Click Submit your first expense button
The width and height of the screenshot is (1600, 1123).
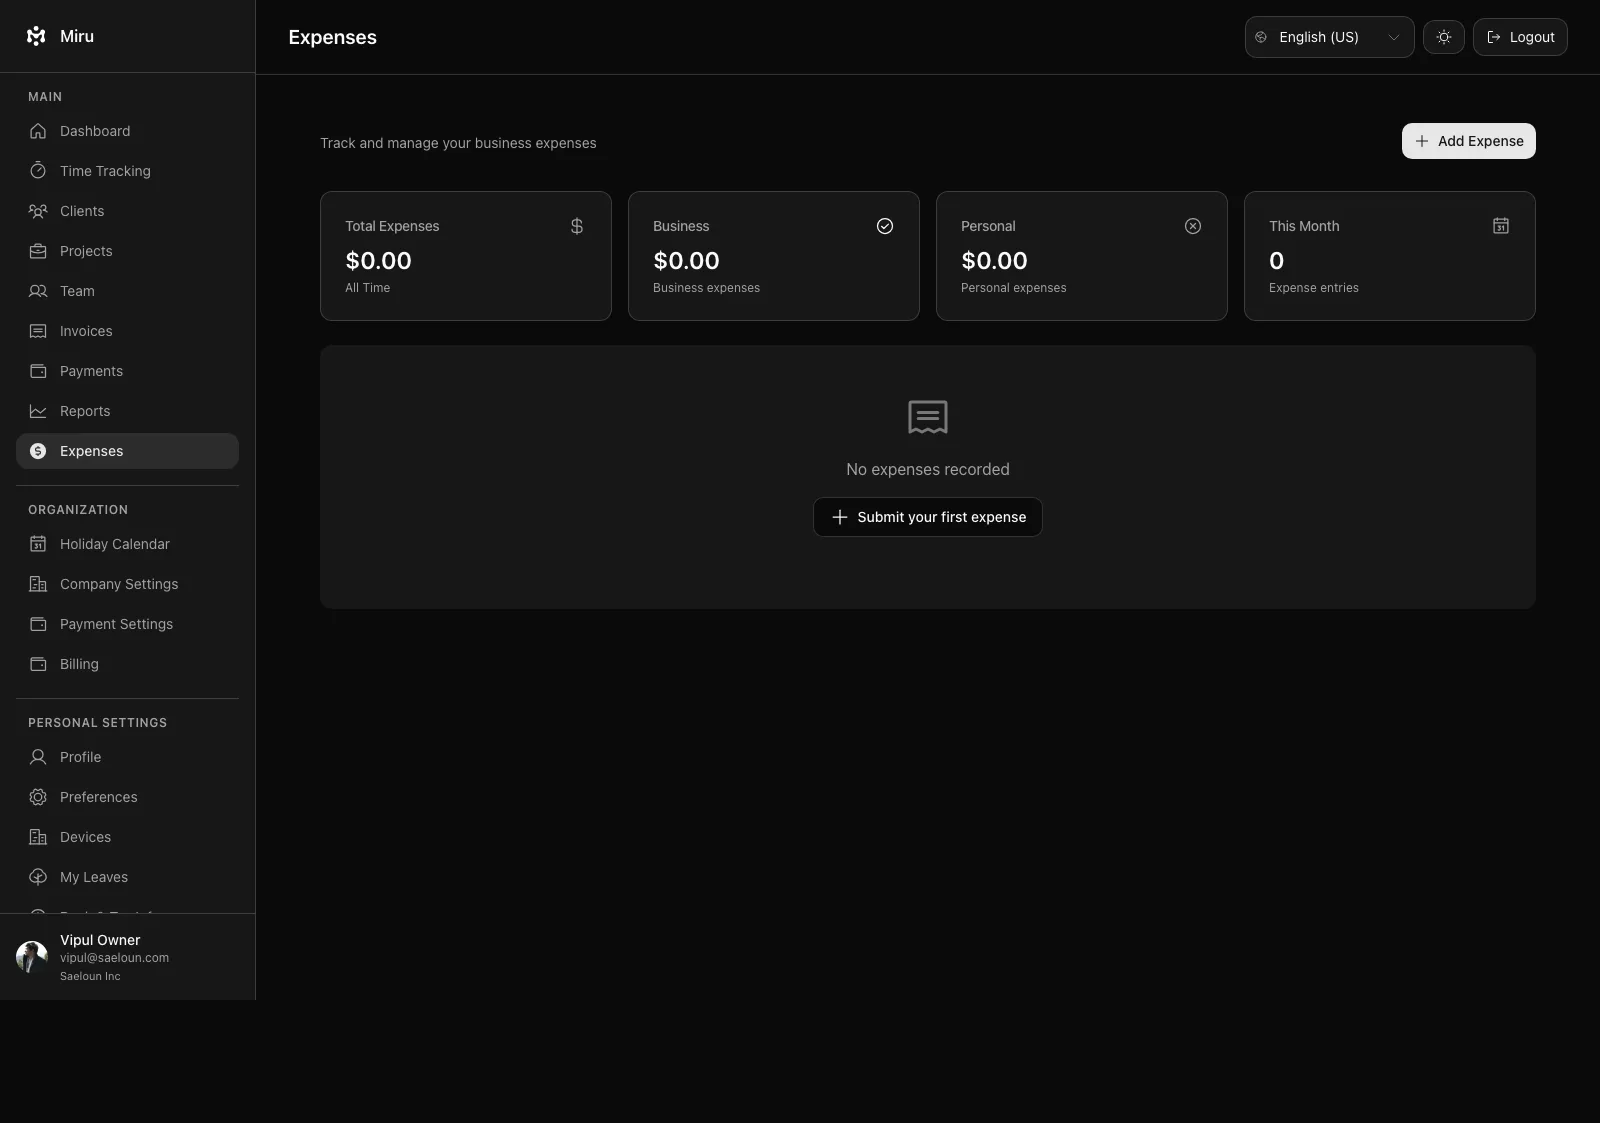click(928, 517)
